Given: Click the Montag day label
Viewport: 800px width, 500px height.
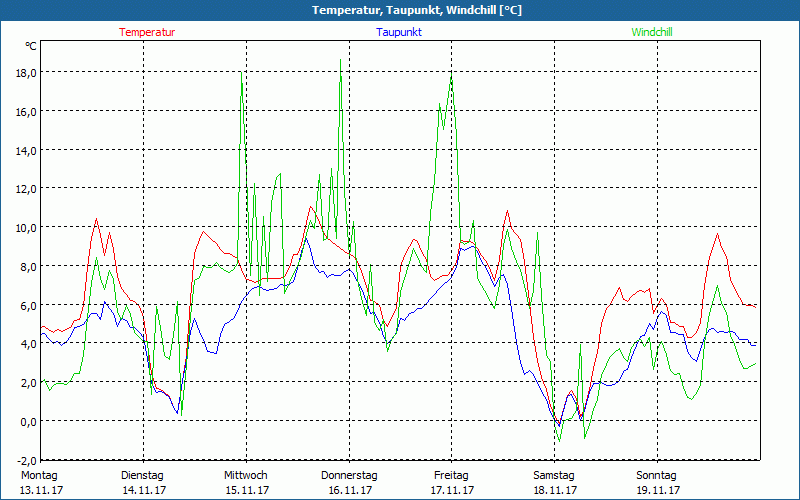Looking at the screenshot, I should [40, 475].
